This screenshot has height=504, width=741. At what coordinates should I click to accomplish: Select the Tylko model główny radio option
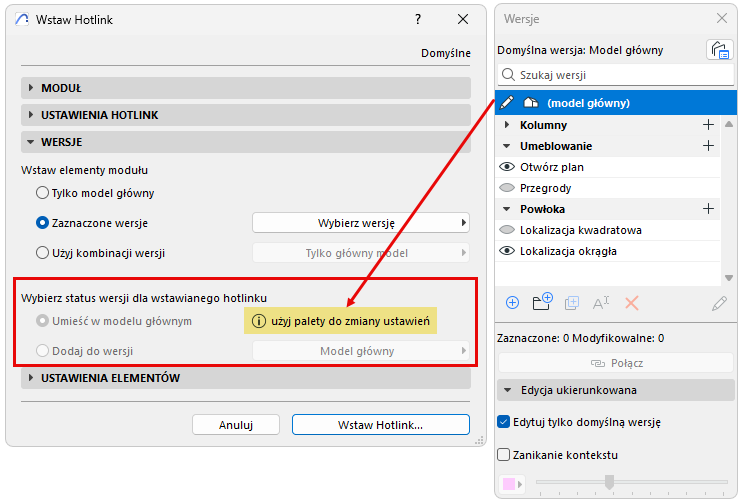tap(42, 192)
